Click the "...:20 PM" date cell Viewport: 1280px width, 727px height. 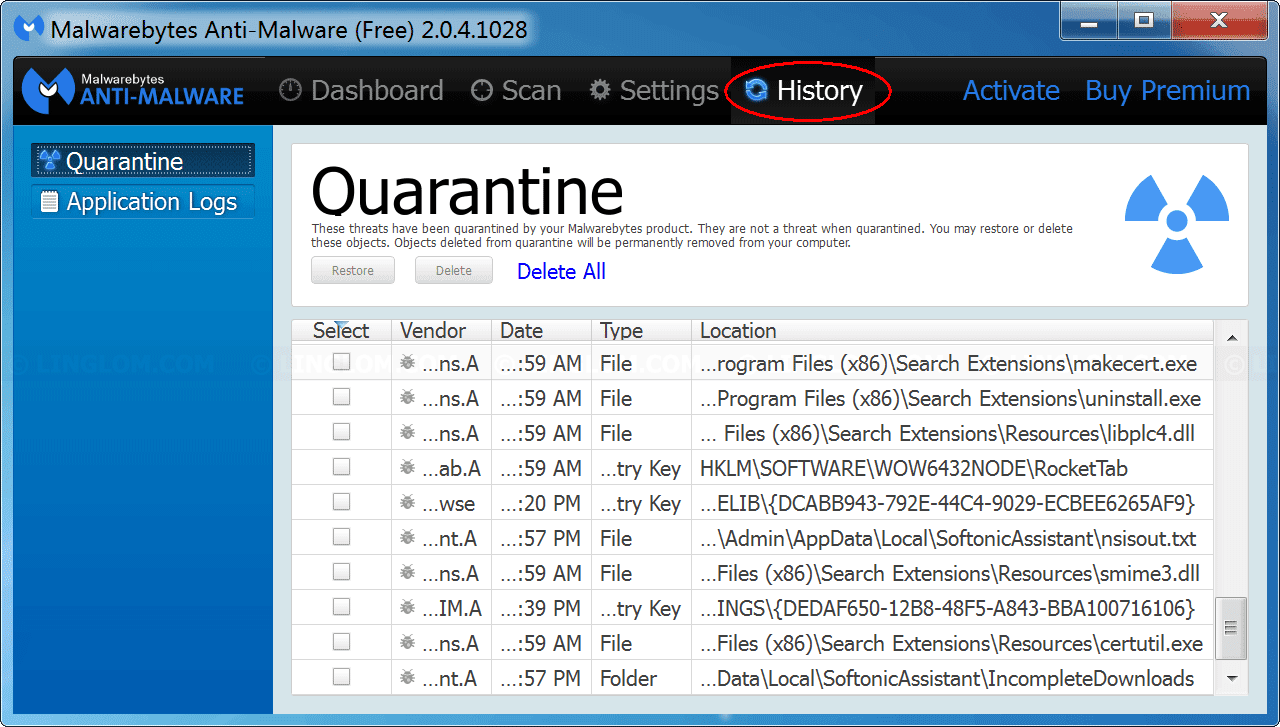pyautogui.click(x=541, y=503)
